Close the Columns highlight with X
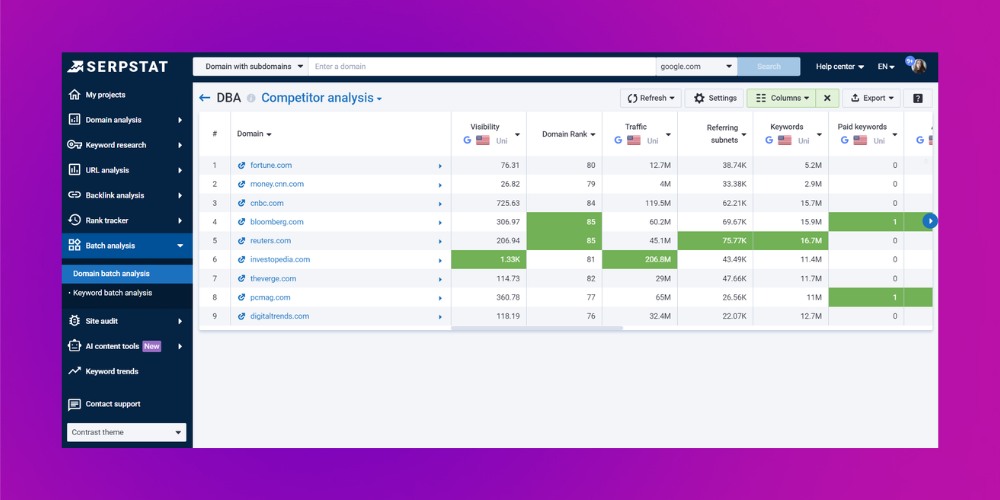 [x=827, y=98]
